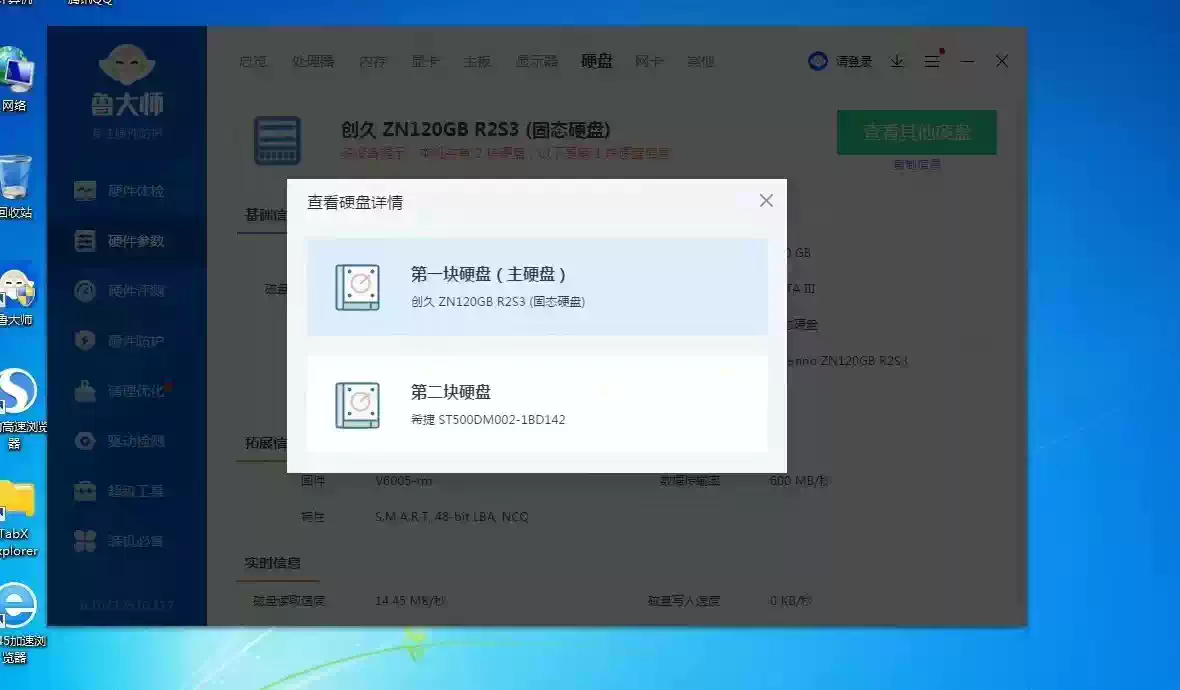
Task: Click the second hard disk icon
Action: (357, 405)
